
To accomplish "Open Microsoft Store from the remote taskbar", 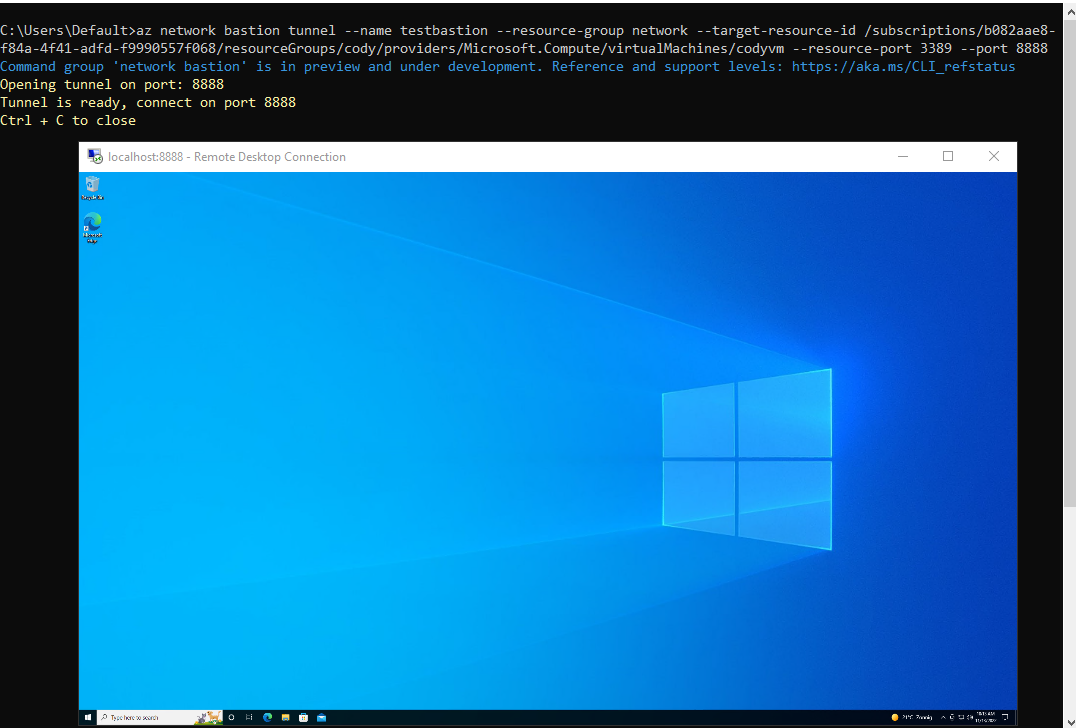I will point(303,717).
